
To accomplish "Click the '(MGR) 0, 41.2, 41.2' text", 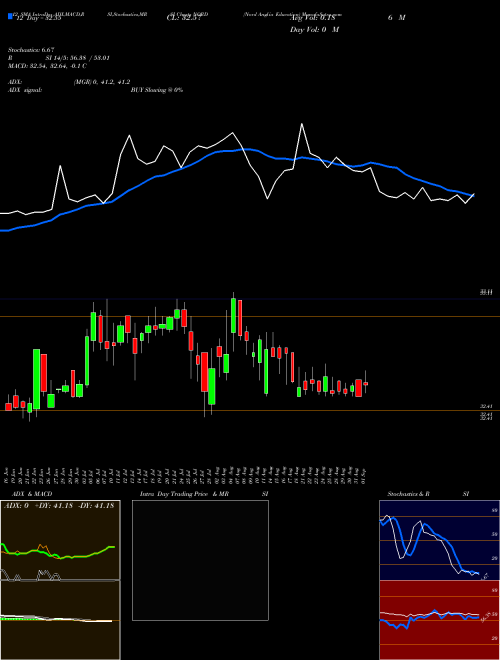I will pos(102,82).
